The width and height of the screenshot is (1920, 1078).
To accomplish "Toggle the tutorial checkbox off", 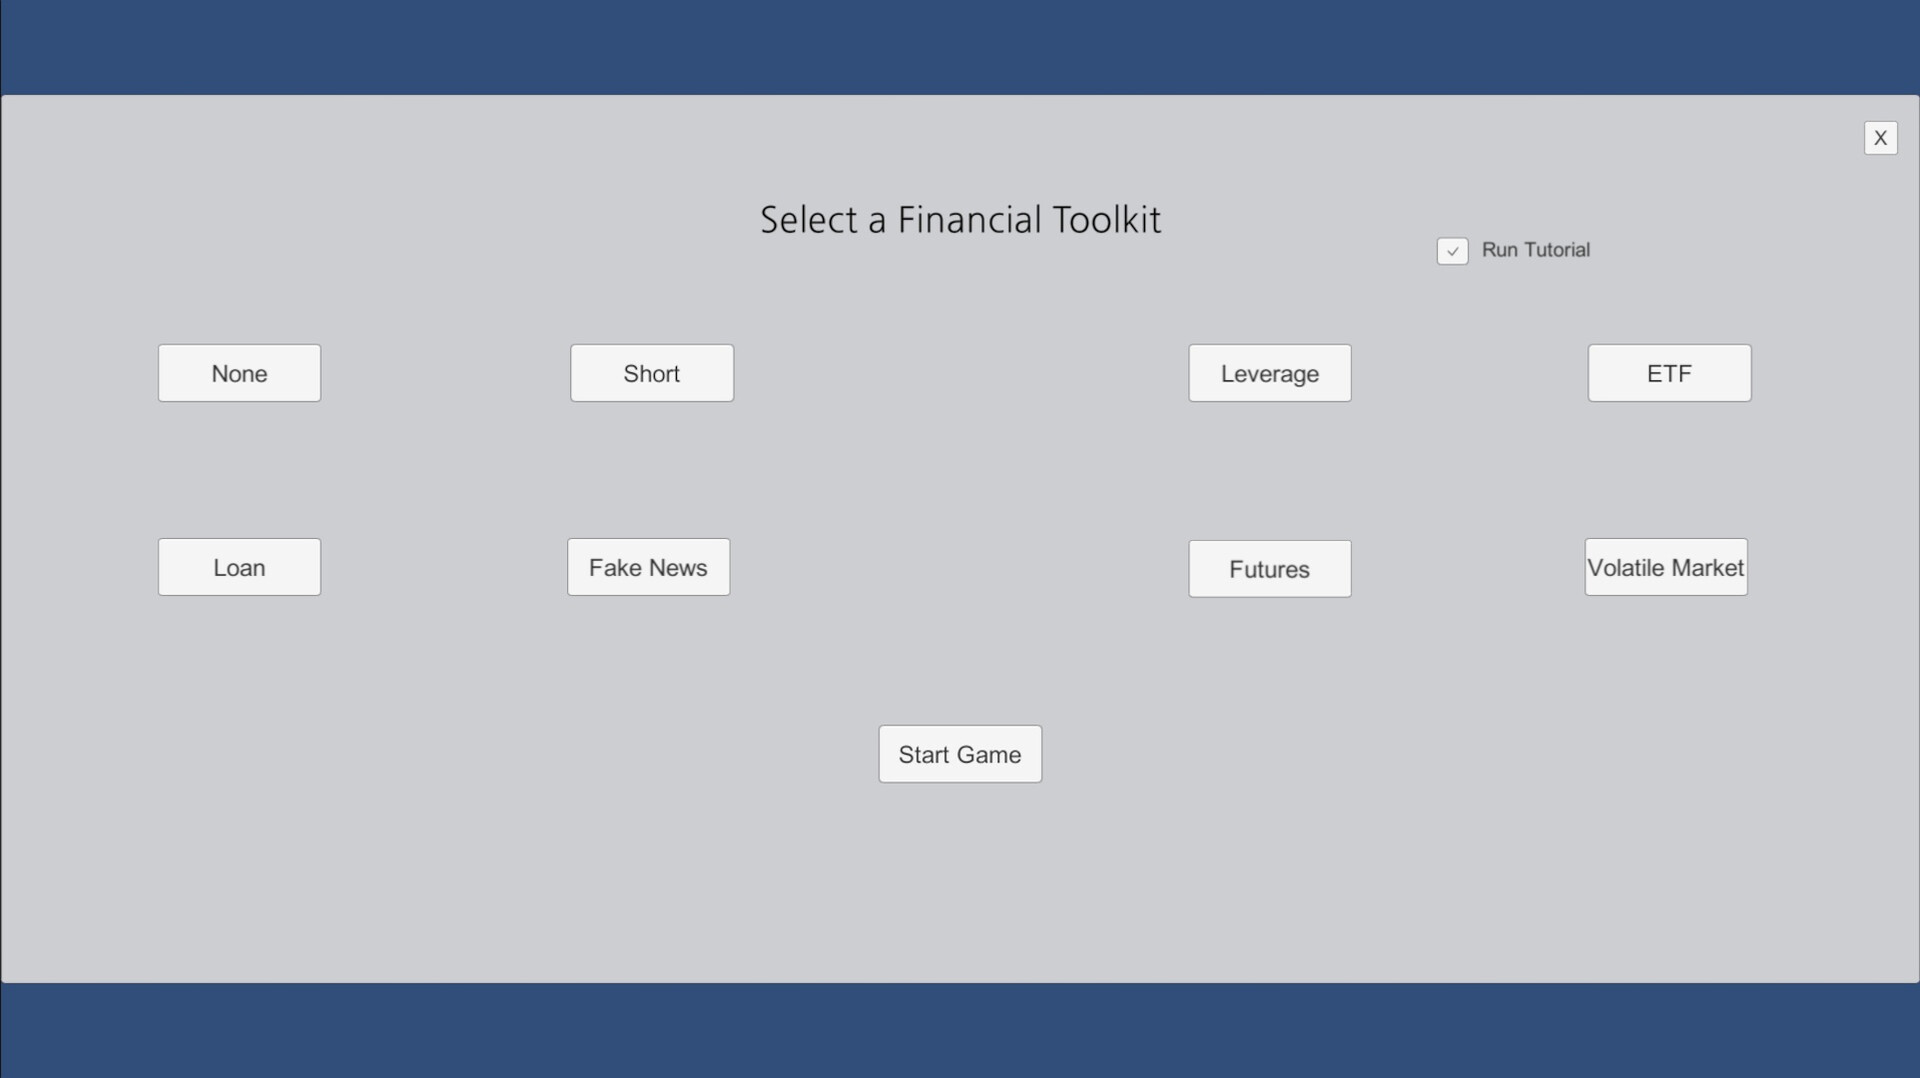I will click(1452, 250).
